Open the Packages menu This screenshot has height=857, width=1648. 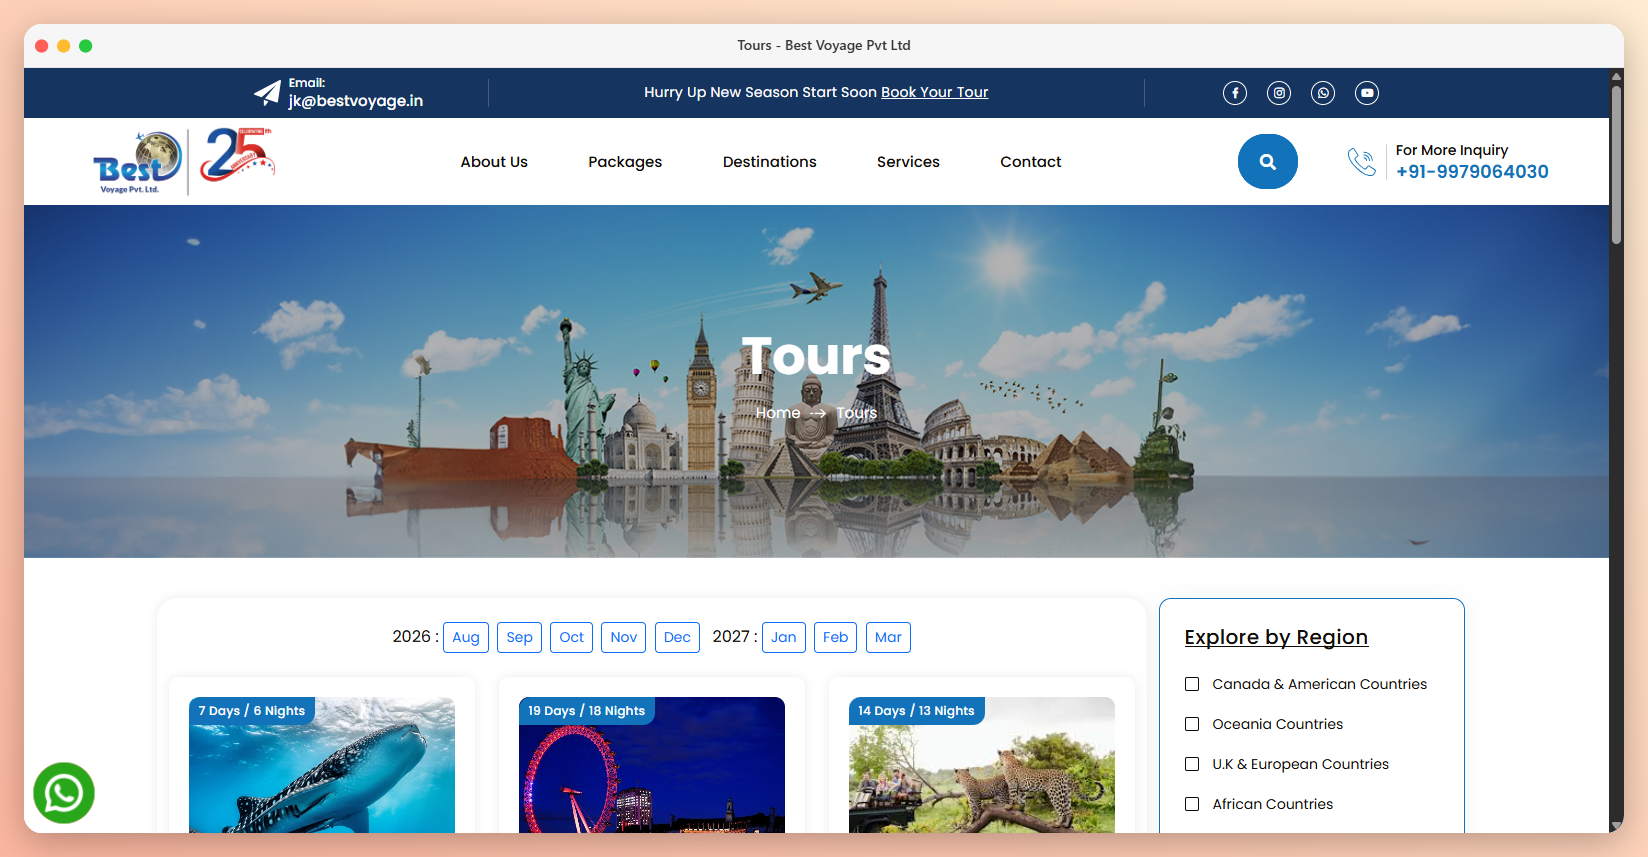point(625,162)
